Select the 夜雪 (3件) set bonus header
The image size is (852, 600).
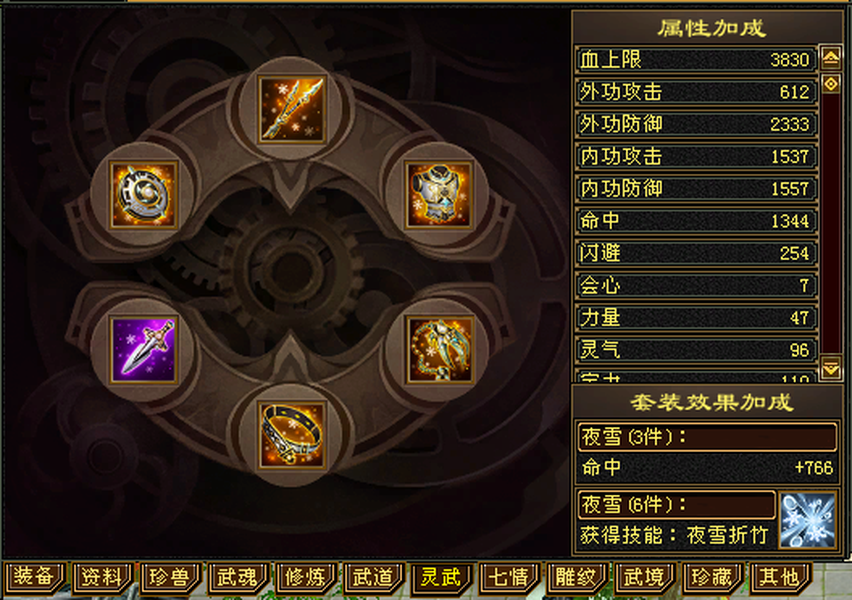coord(707,437)
